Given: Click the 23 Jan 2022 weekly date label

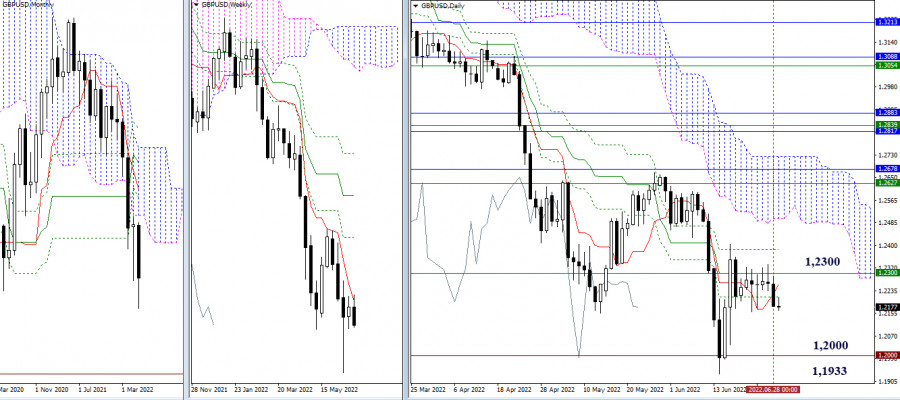Looking at the screenshot, I should (251, 389).
